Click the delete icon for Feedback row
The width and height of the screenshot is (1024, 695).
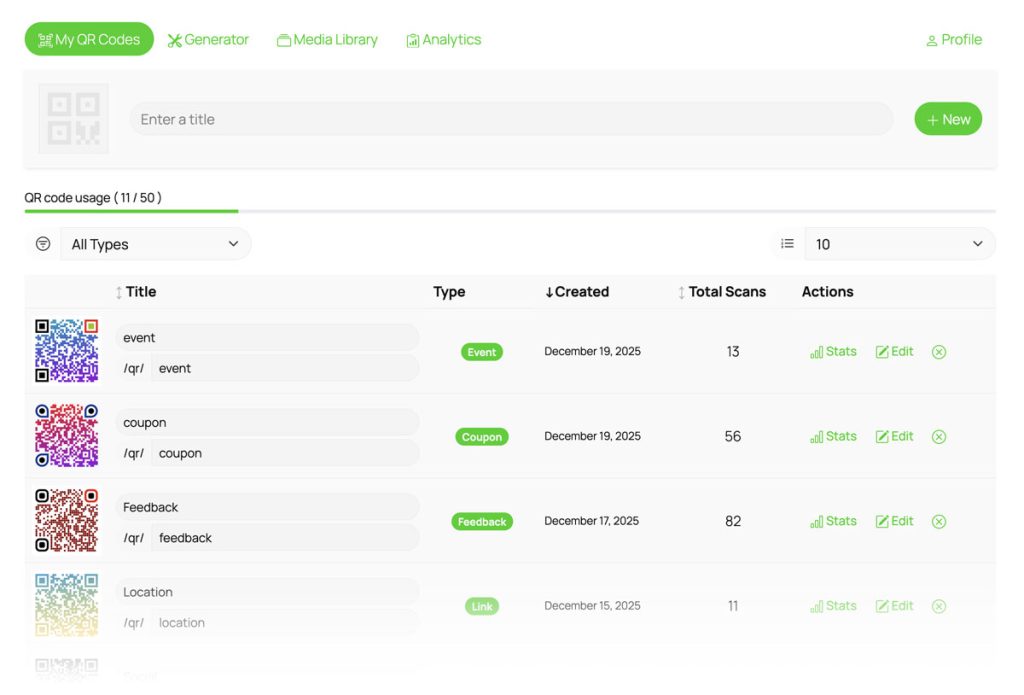pos(938,521)
